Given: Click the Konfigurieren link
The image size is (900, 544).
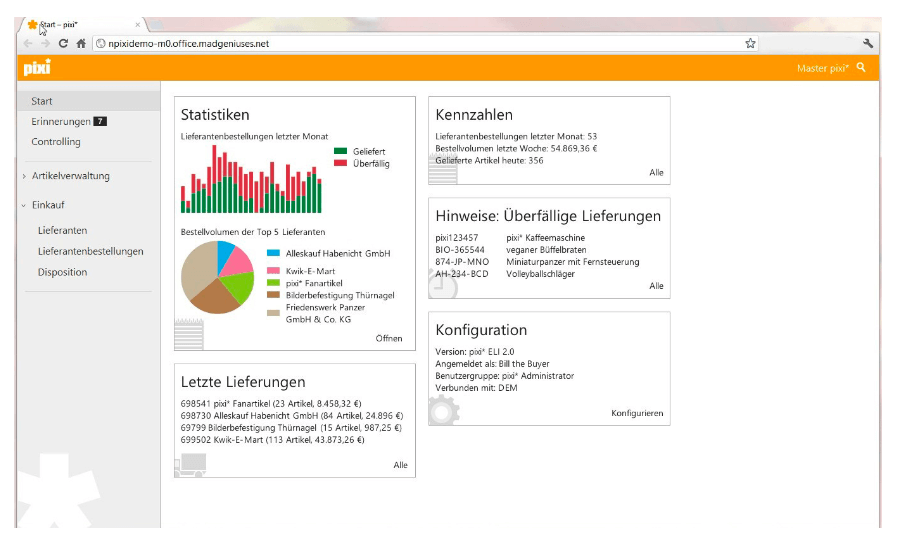Looking at the screenshot, I should tap(637, 413).
